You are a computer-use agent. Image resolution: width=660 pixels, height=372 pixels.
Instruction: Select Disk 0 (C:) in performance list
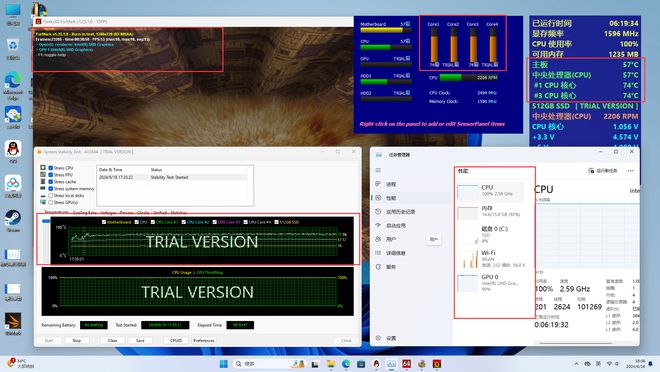(490, 234)
